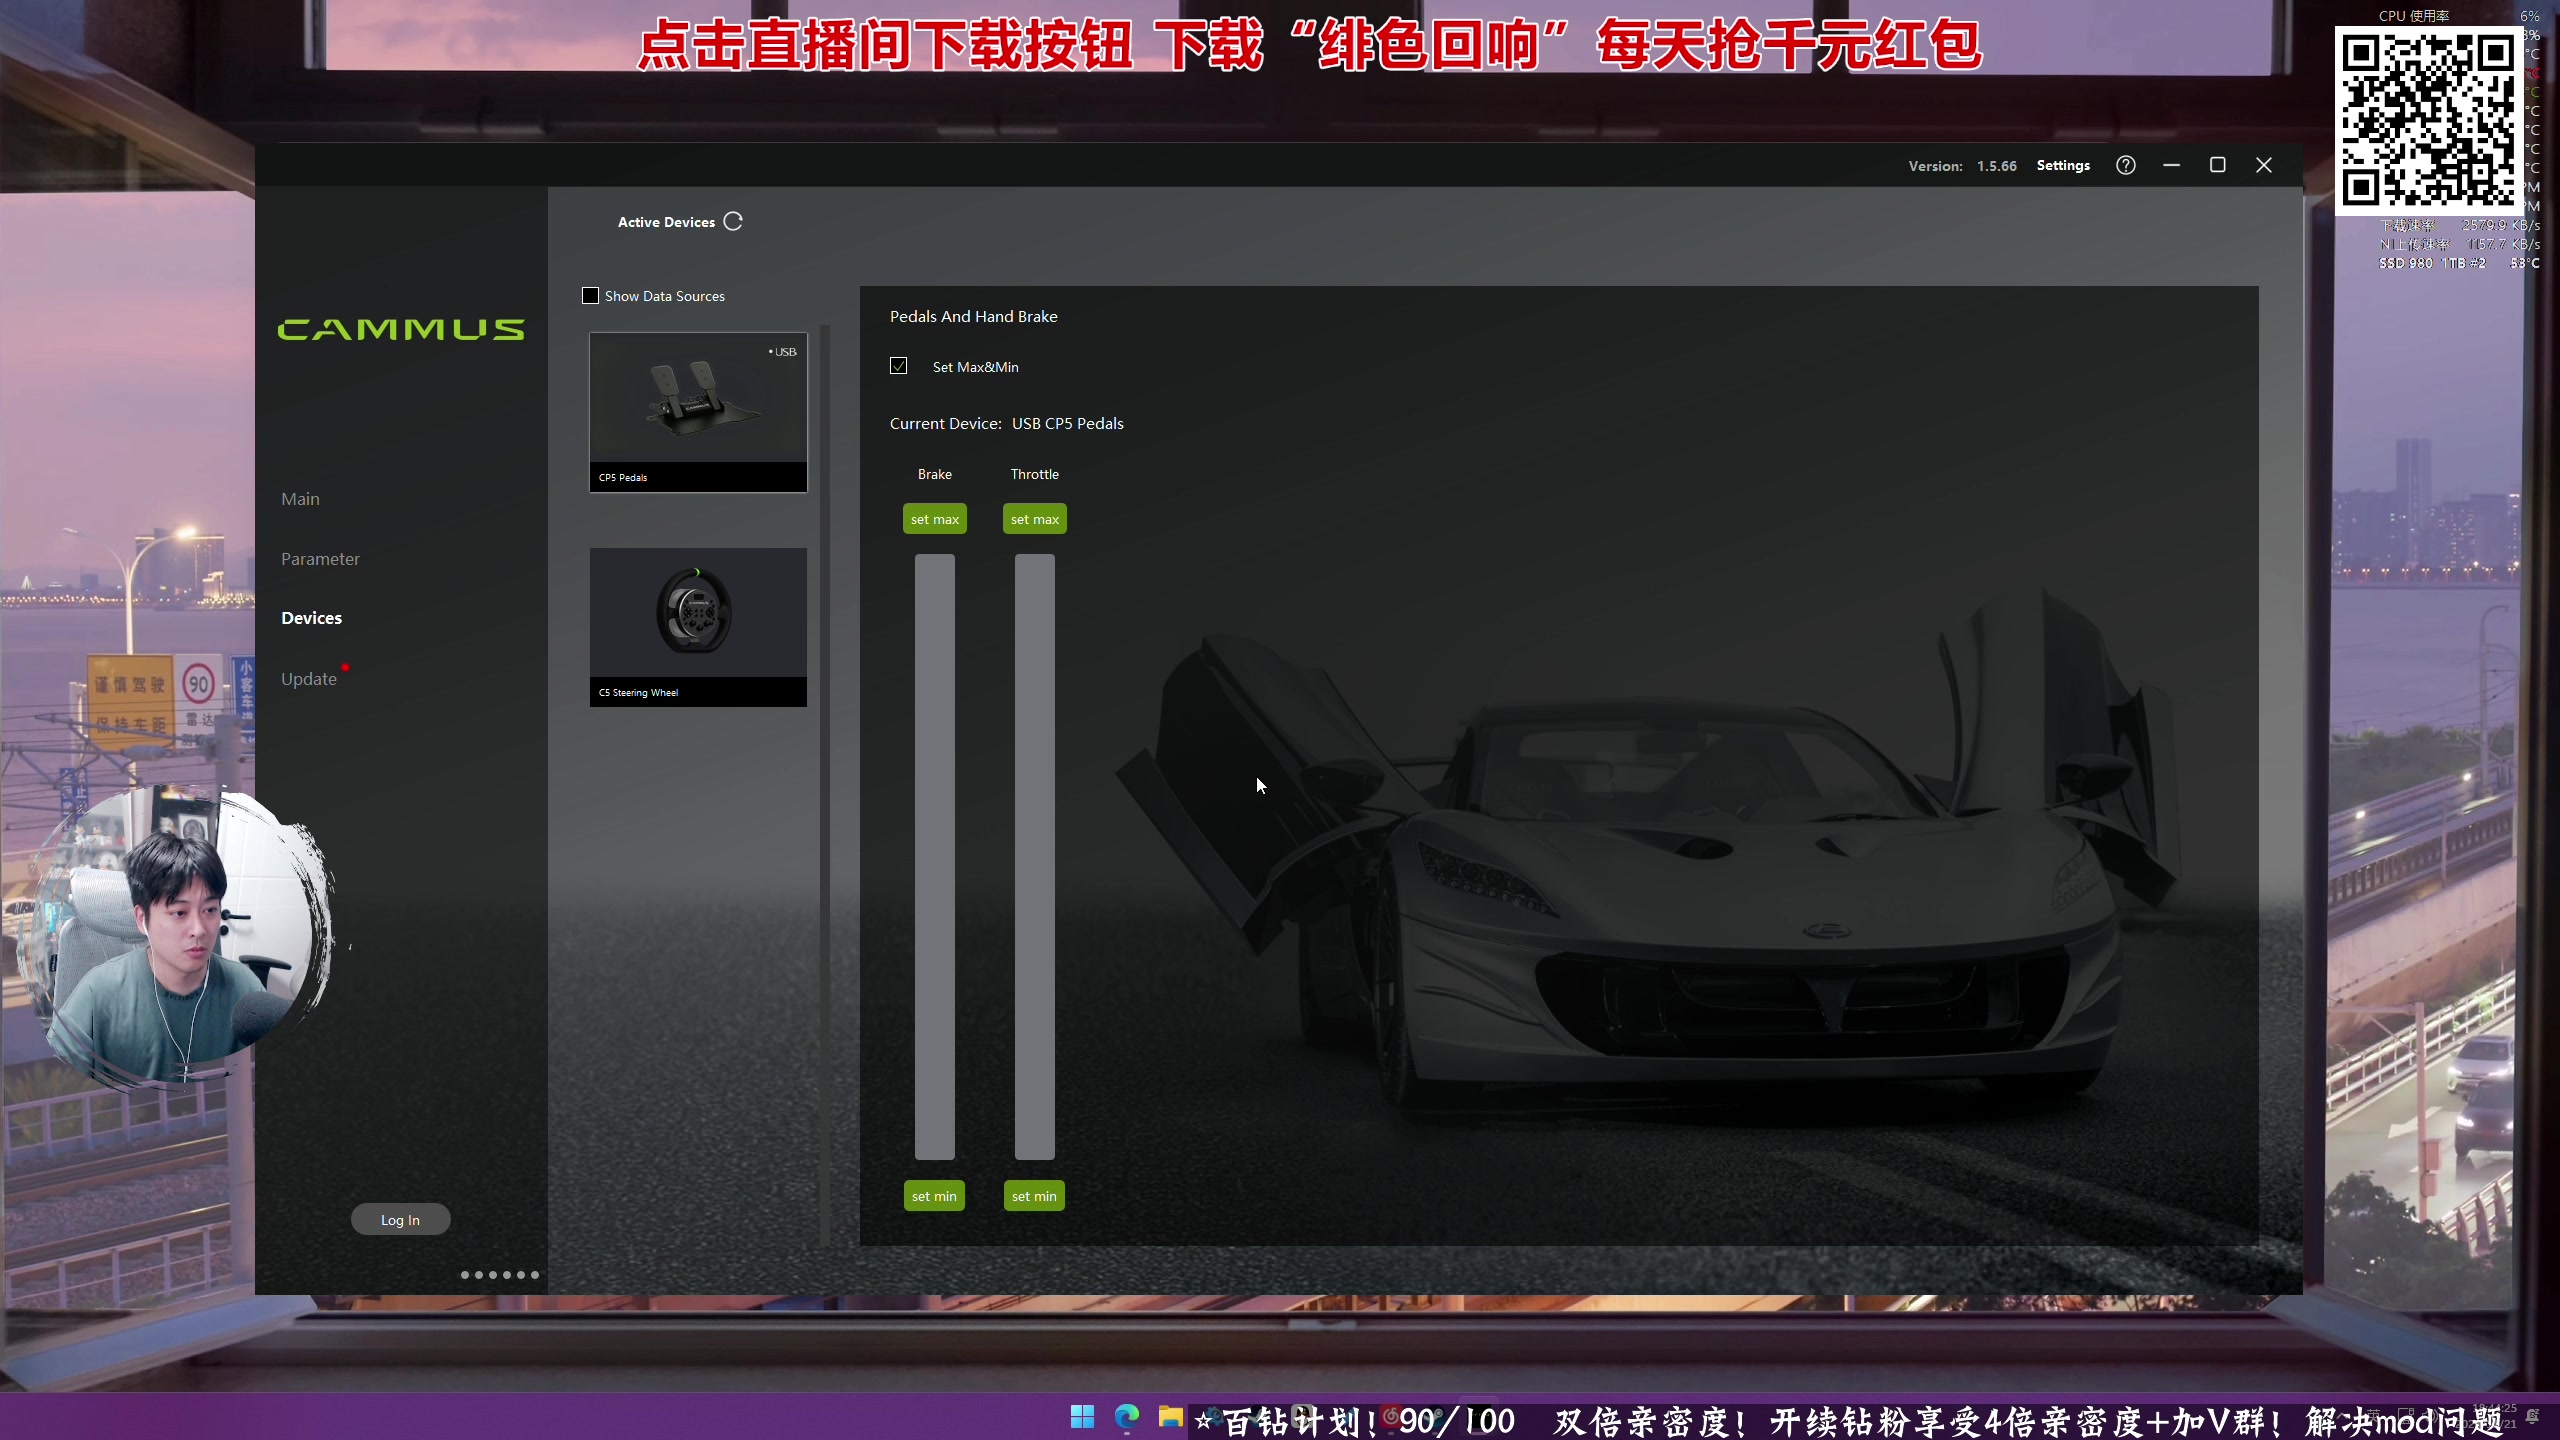This screenshot has width=2560, height=1440.
Task: Click the Throttle level bar
Action: pyautogui.click(x=1034, y=857)
